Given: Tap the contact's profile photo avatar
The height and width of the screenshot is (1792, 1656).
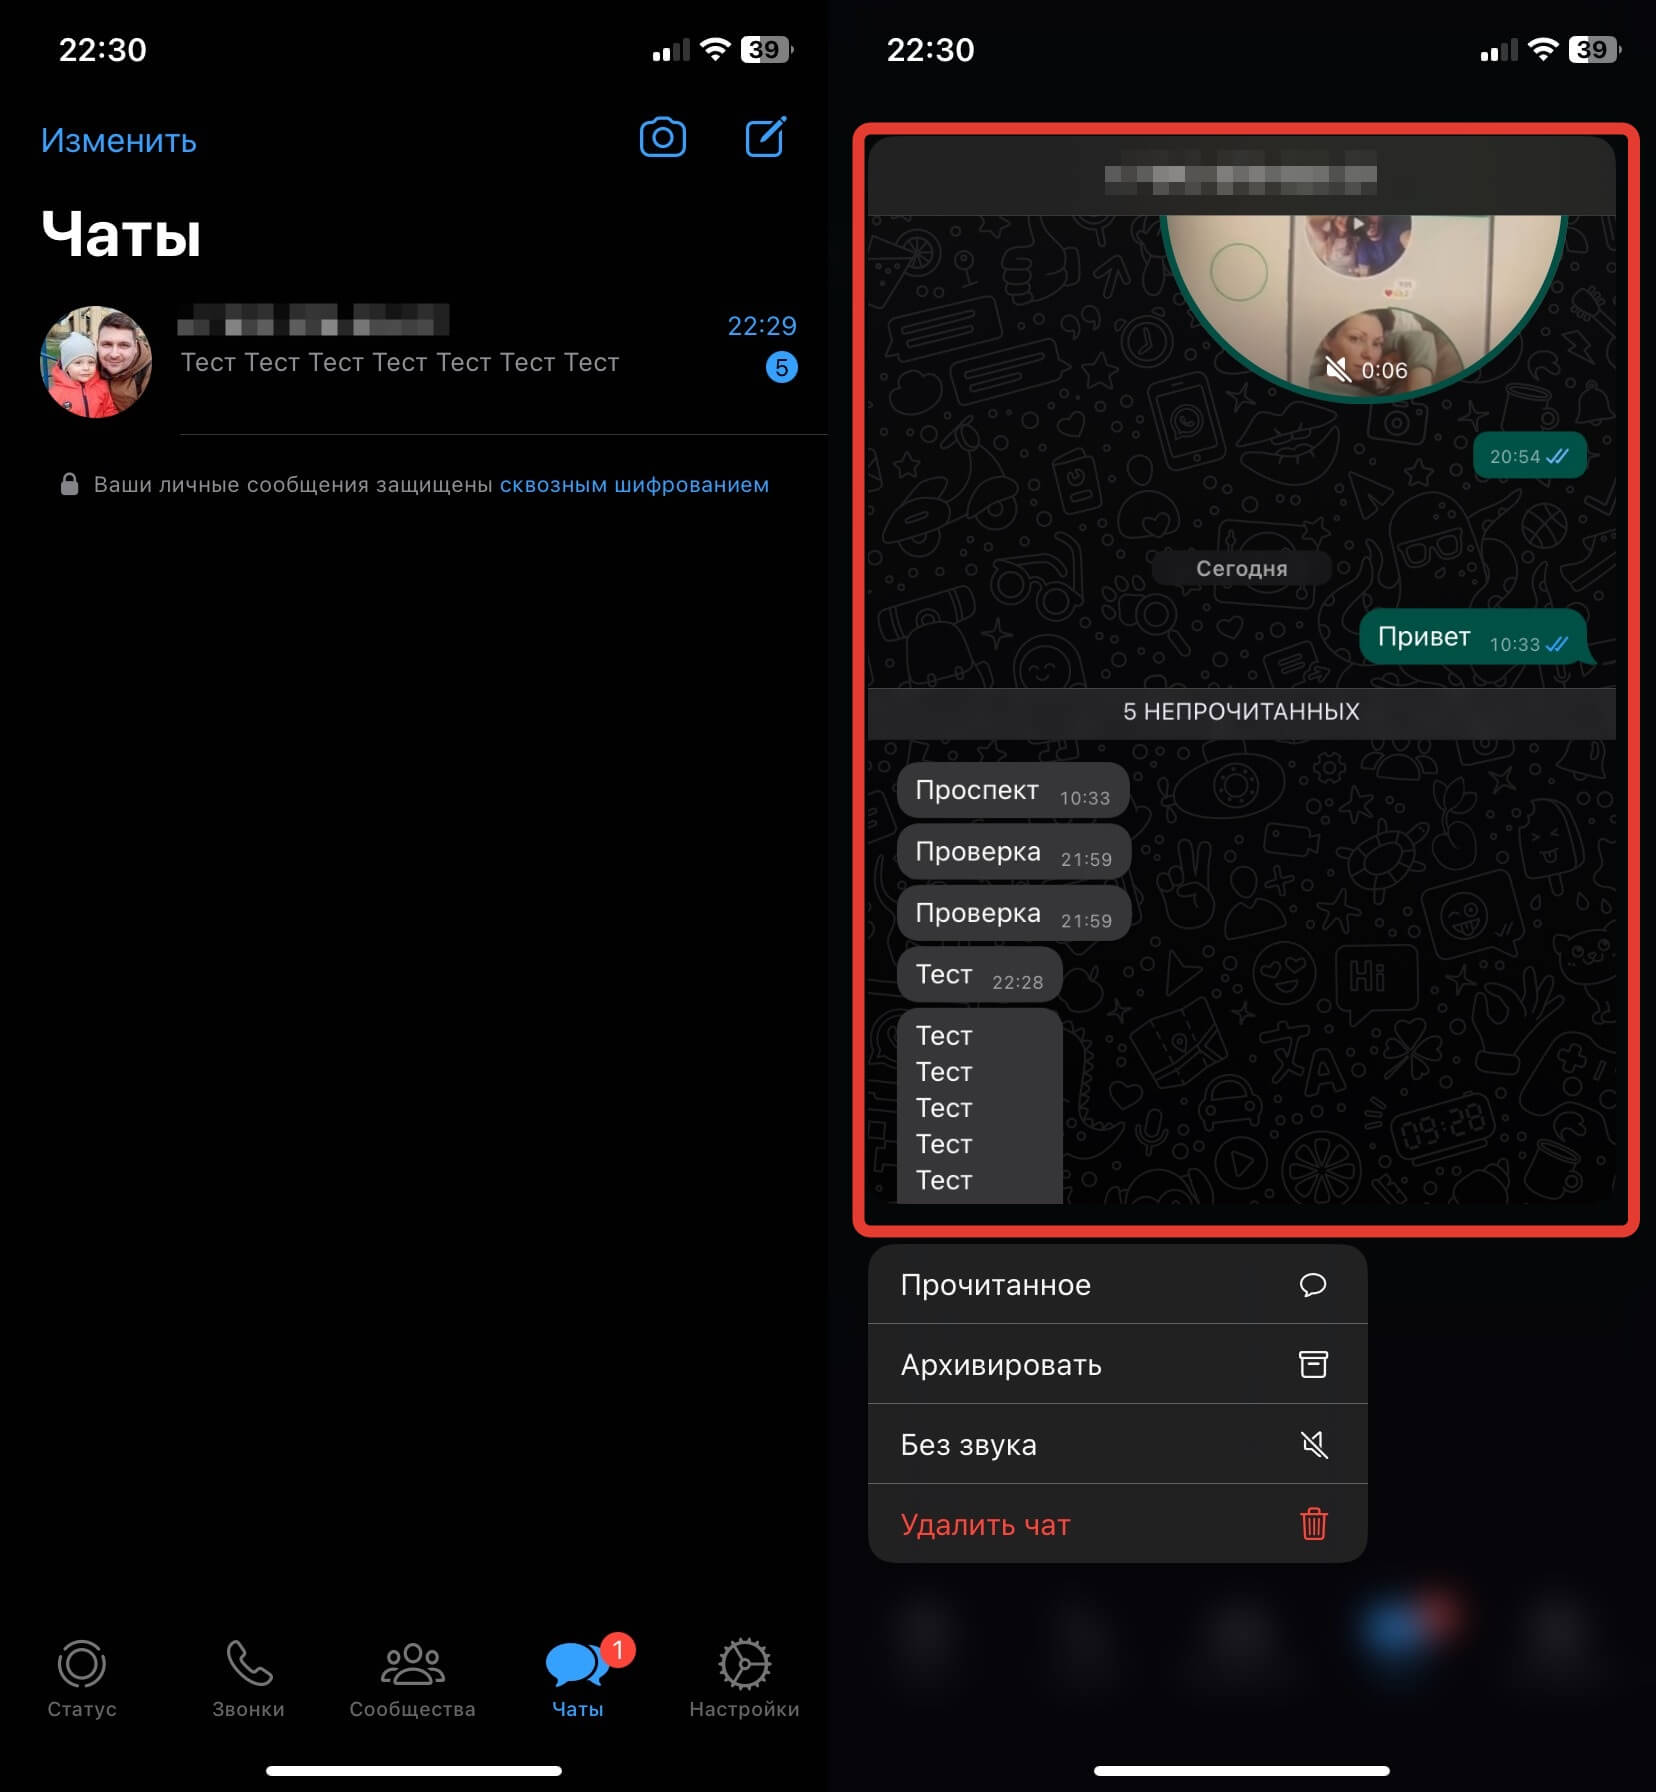Looking at the screenshot, I should [x=96, y=362].
